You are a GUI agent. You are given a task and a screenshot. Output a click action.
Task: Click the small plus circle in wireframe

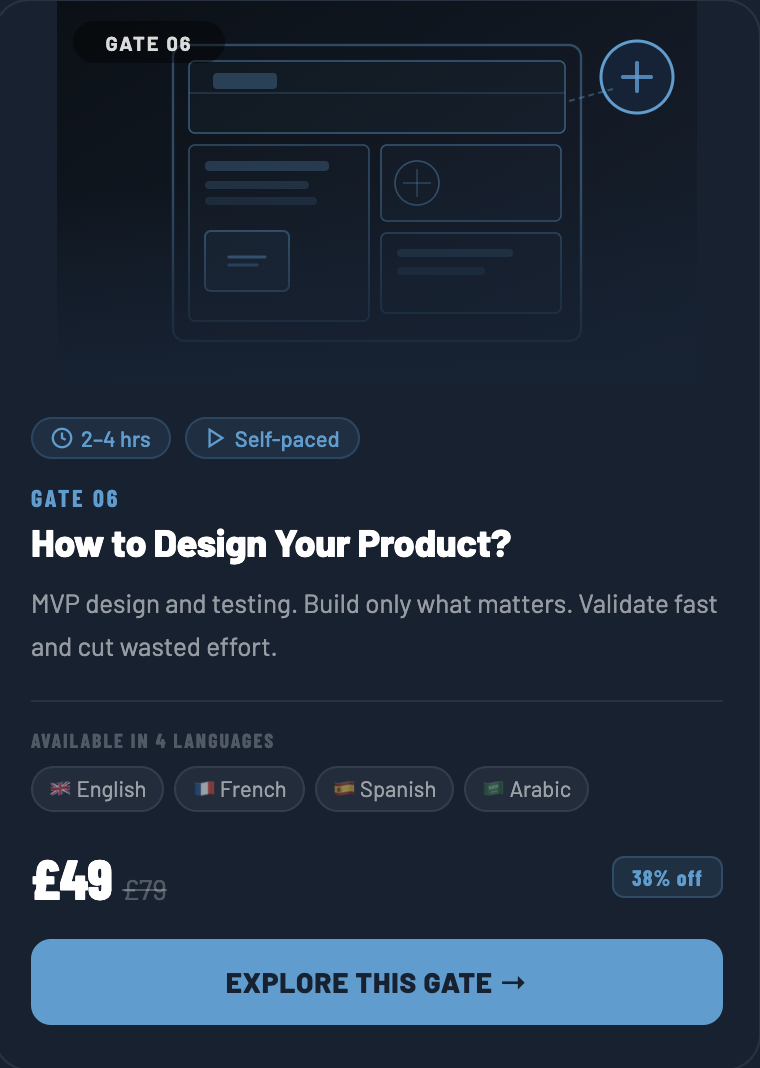click(x=417, y=183)
